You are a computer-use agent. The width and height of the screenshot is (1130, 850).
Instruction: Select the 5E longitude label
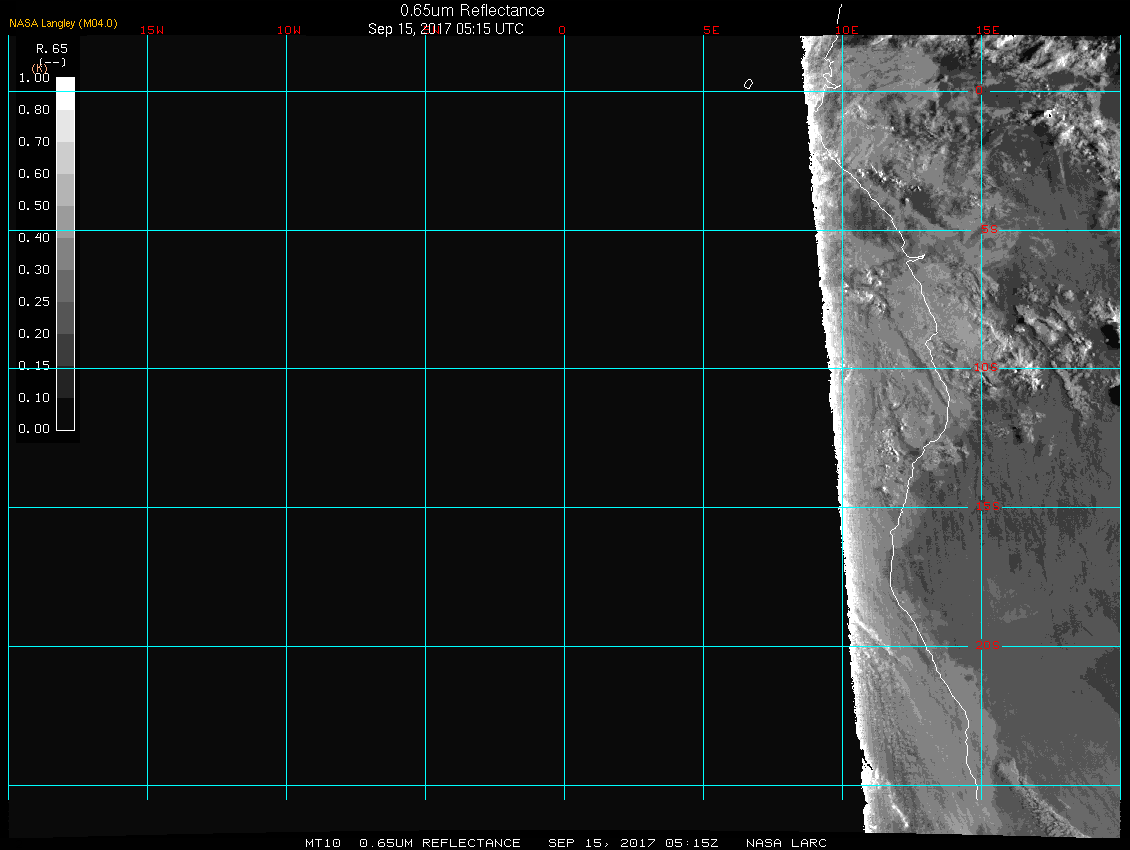click(x=711, y=30)
